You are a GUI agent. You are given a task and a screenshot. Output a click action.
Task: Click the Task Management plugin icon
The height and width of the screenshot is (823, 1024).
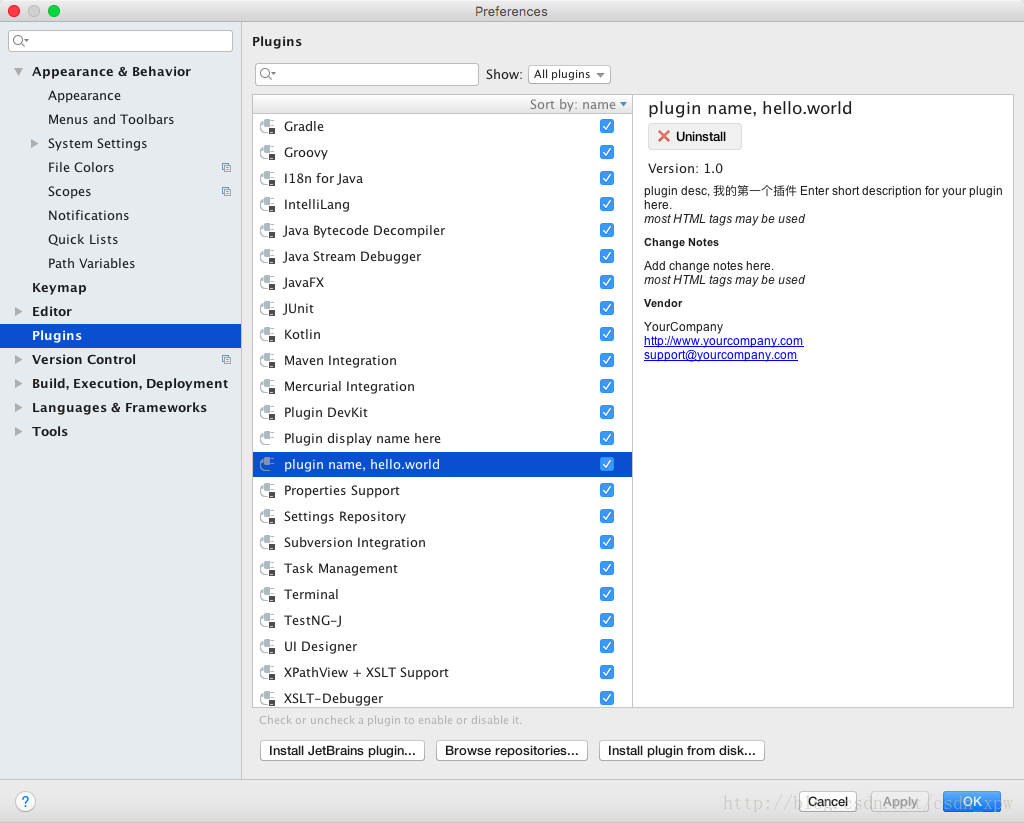(268, 569)
